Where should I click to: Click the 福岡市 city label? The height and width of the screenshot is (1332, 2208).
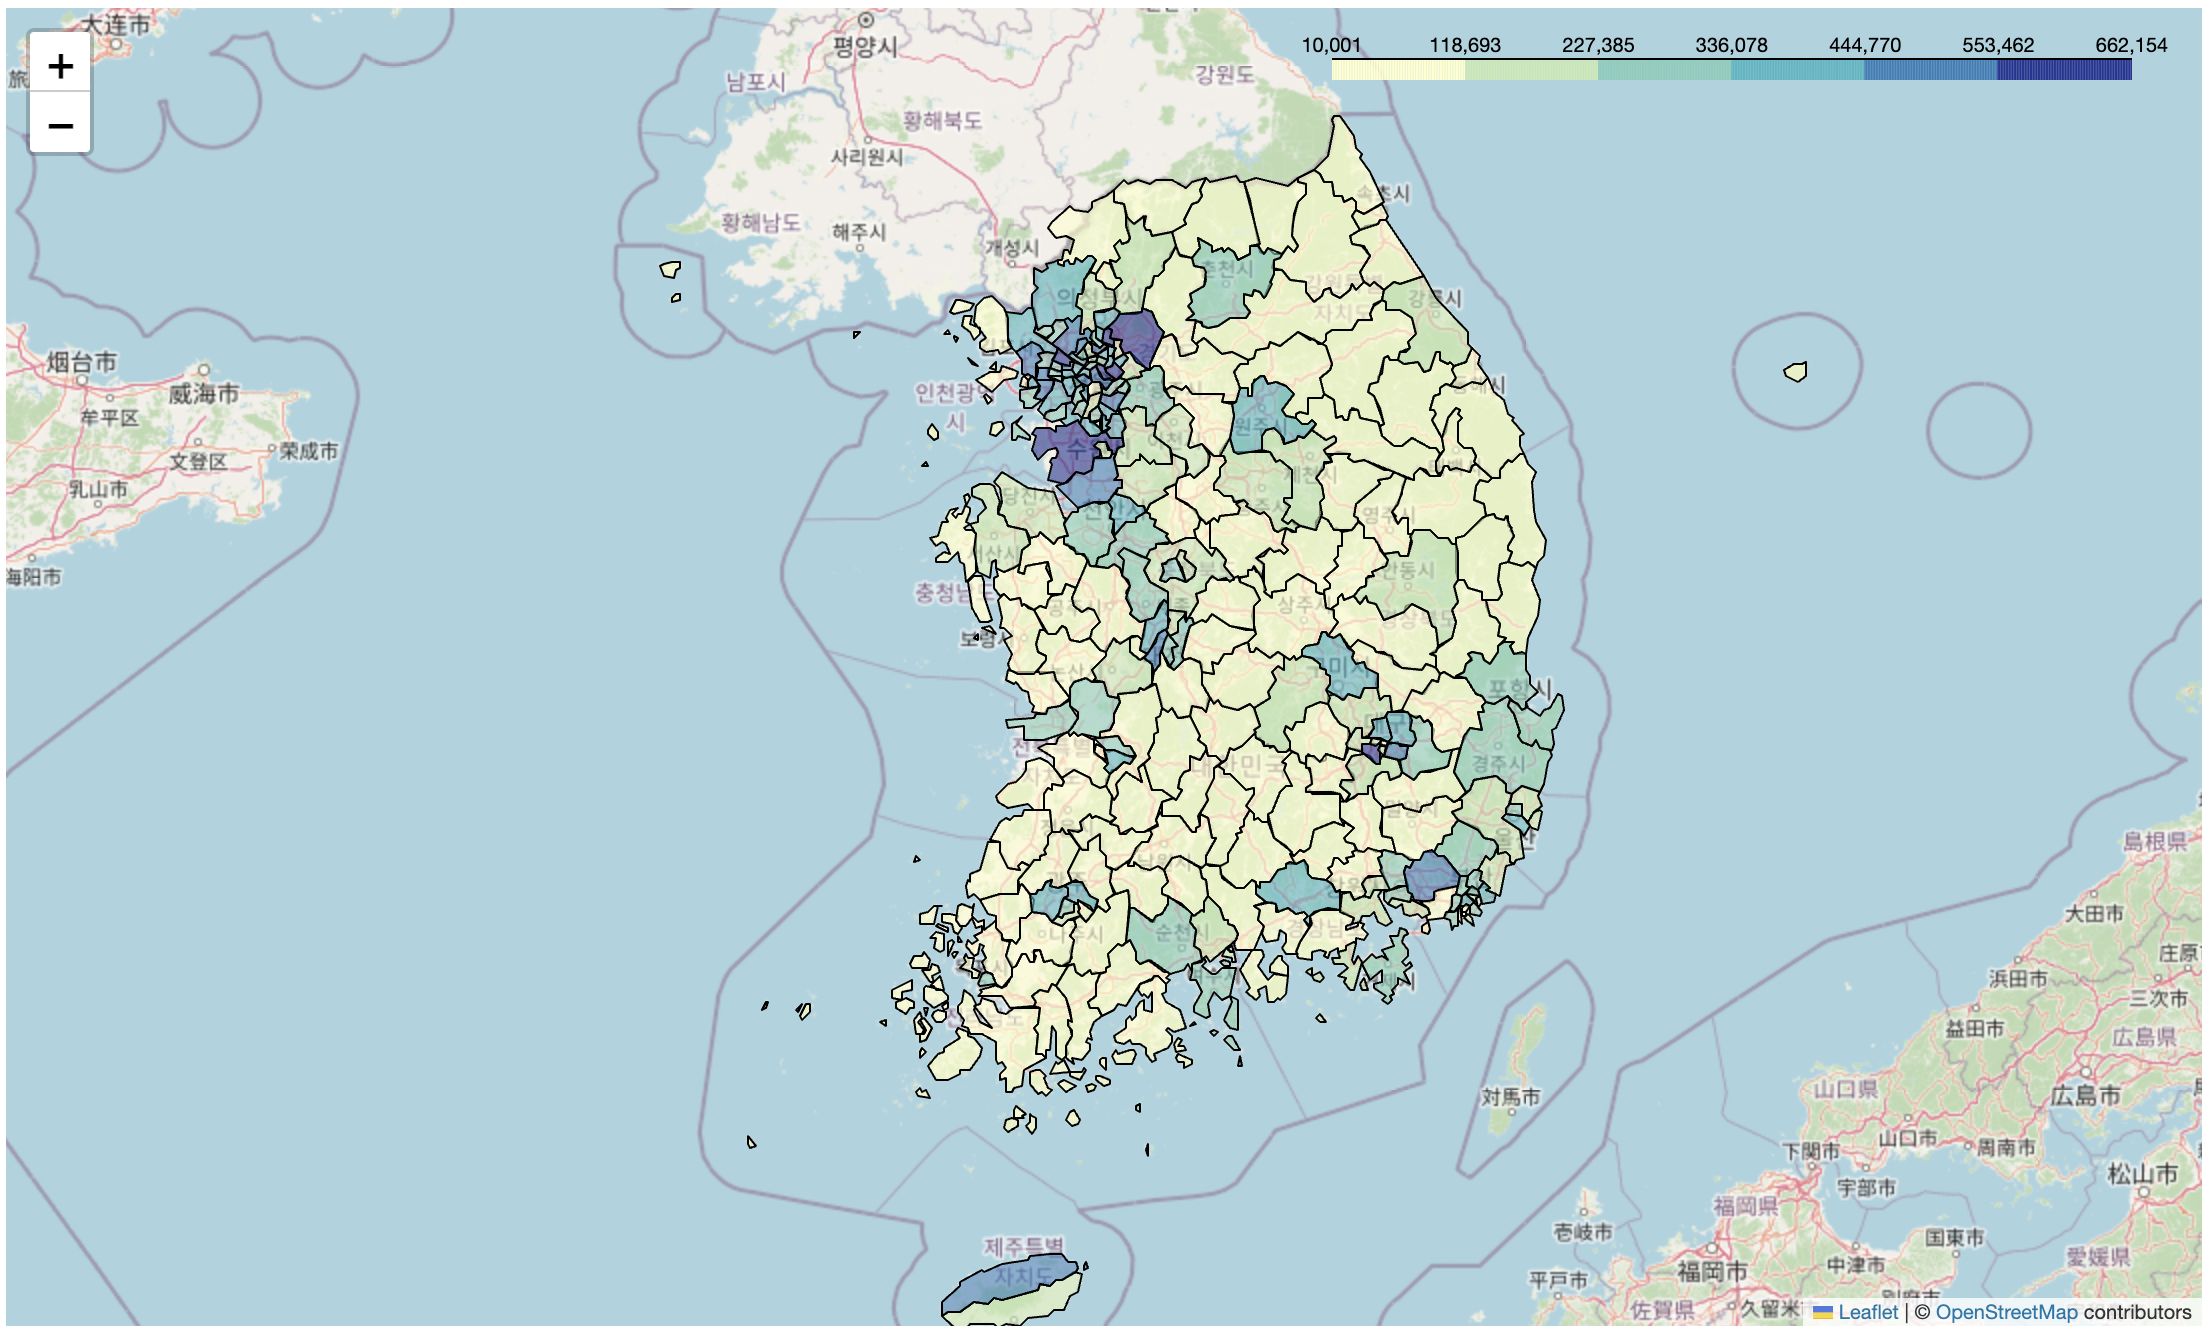[x=1712, y=1271]
